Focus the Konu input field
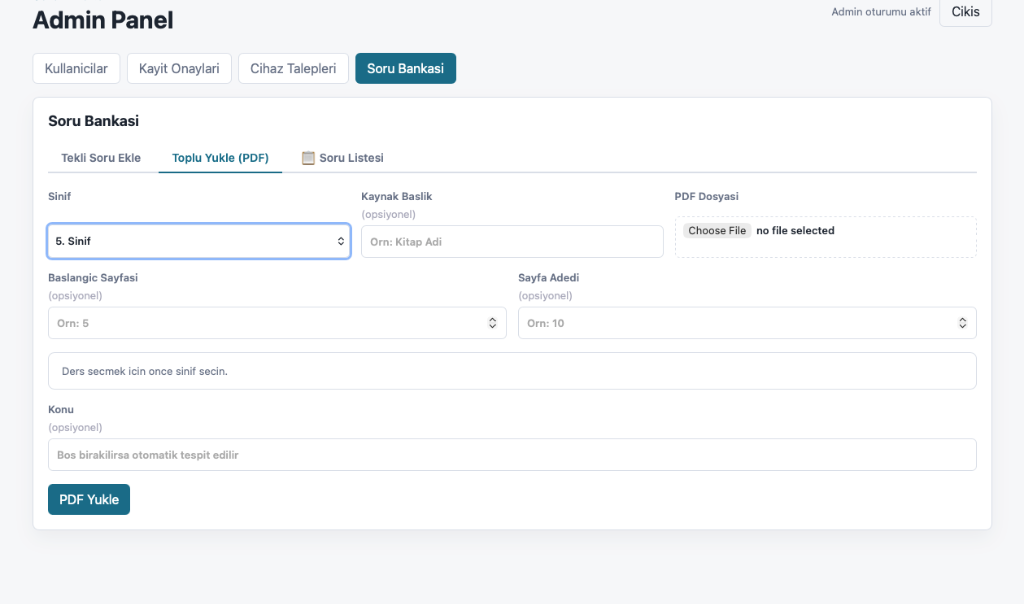 pos(512,454)
